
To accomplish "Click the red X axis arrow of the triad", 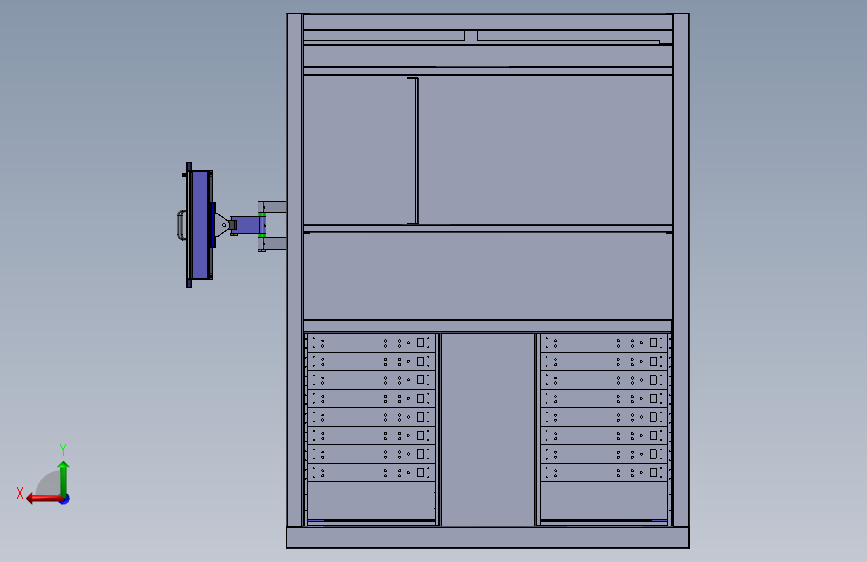I will point(43,499).
